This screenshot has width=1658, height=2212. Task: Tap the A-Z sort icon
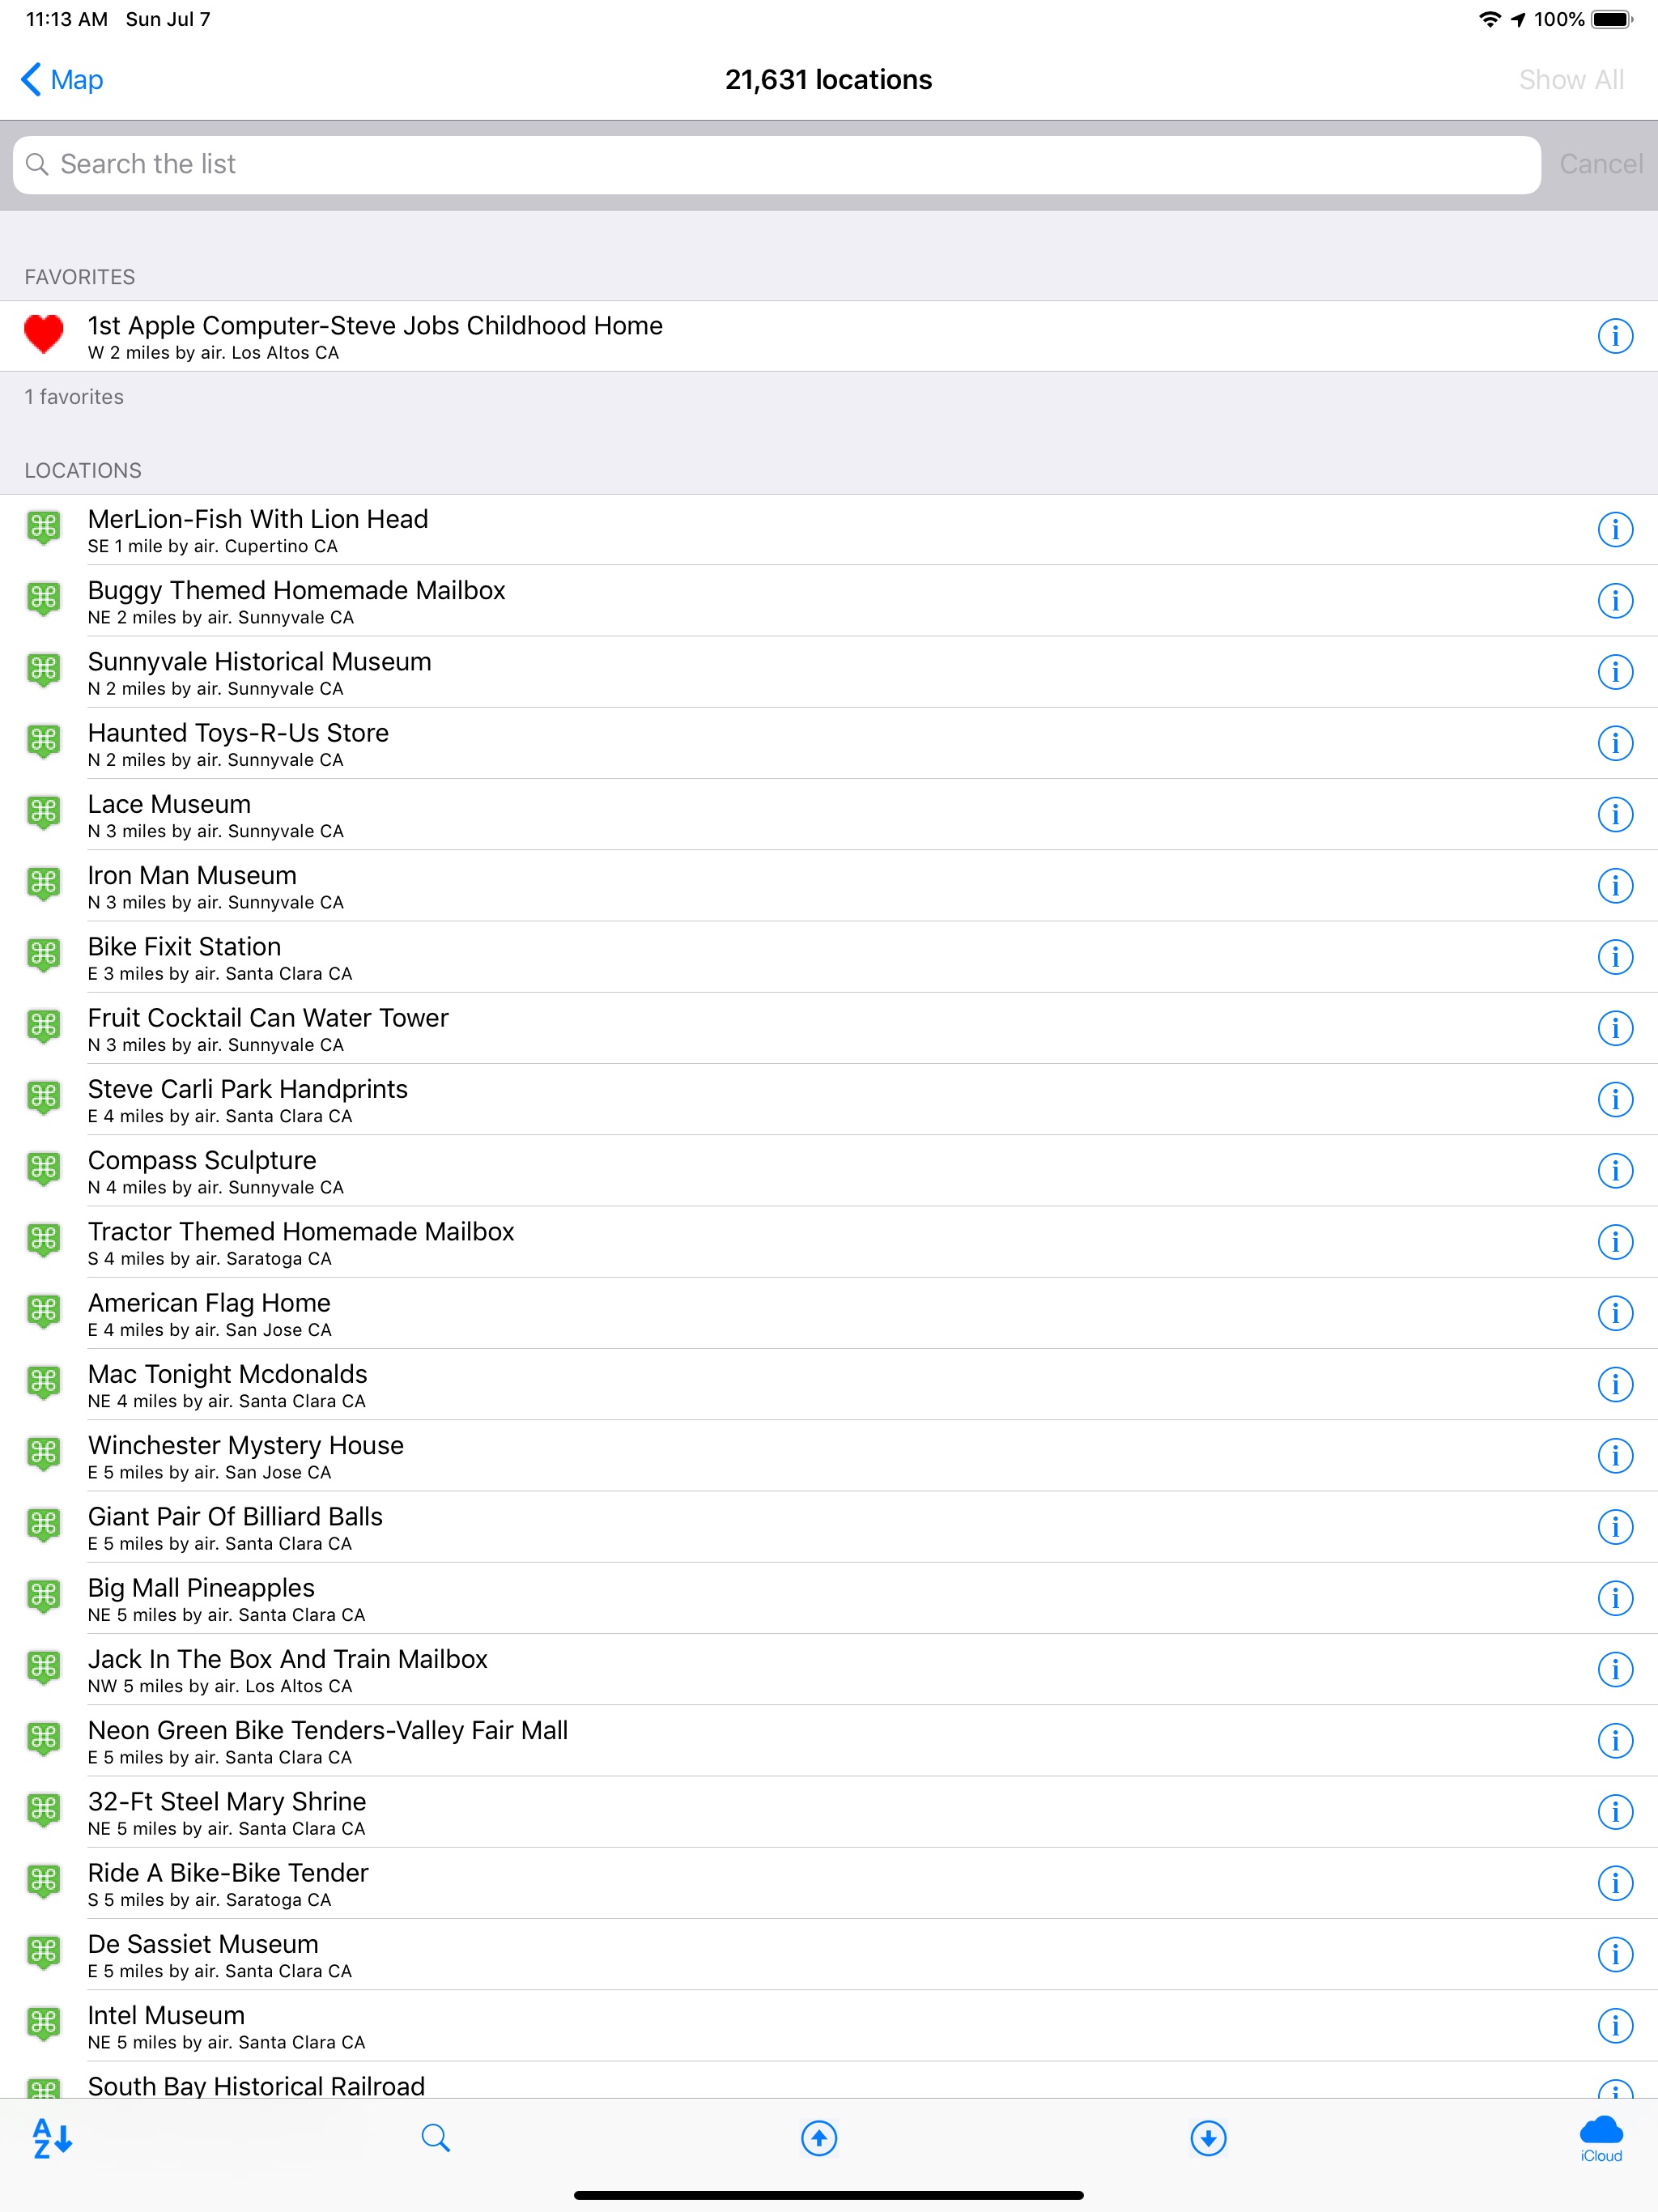tap(52, 2138)
